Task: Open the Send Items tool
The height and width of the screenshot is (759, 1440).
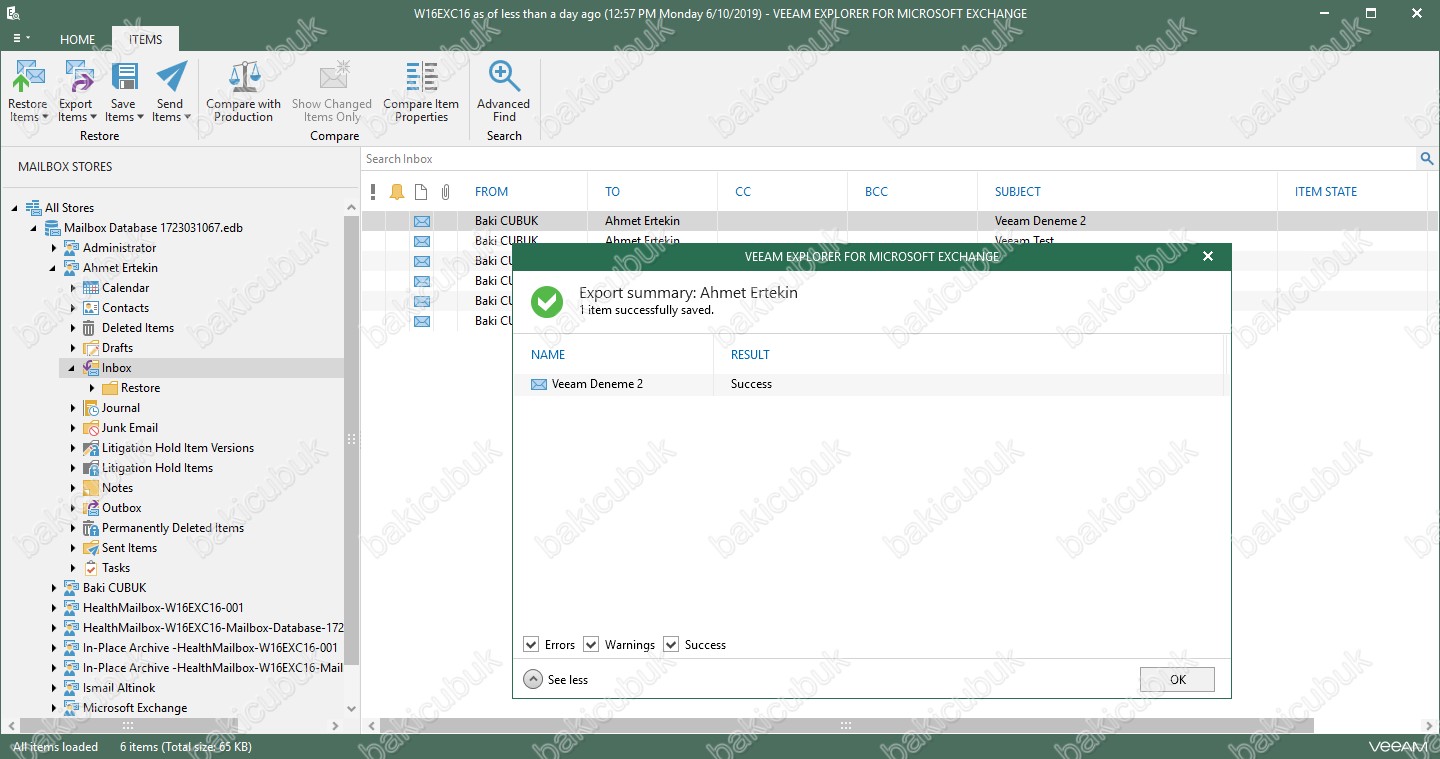Action: point(171,91)
